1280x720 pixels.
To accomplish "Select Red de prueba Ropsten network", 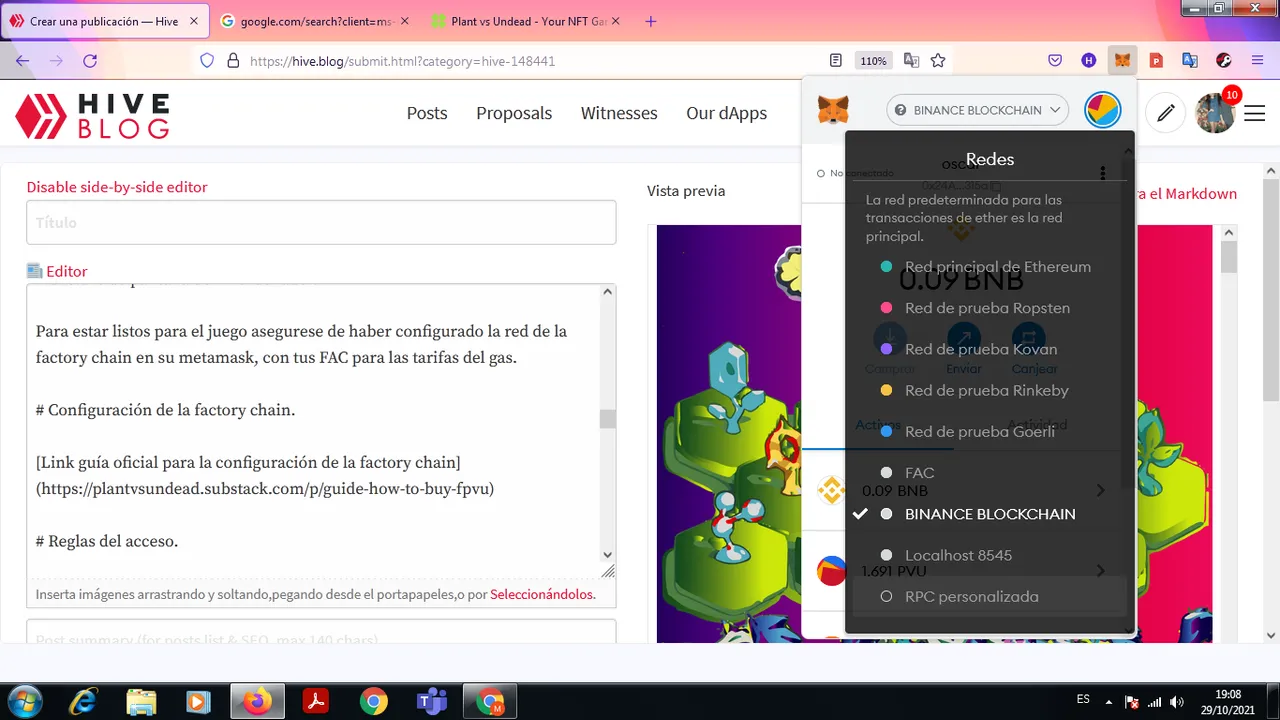I will pyautogui.click(x=986, y=308).
